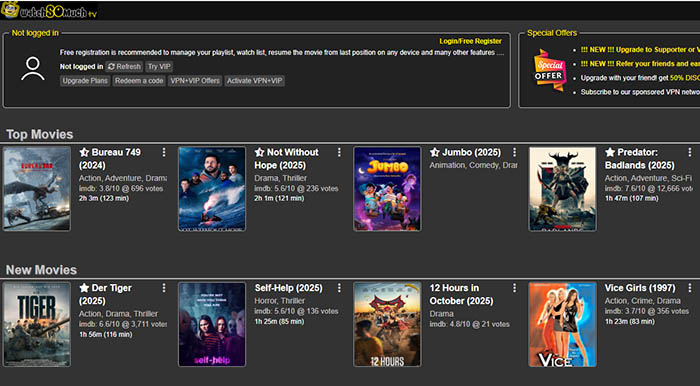Open three-dot menu for Vice Girls (1997)

[690, 288]
